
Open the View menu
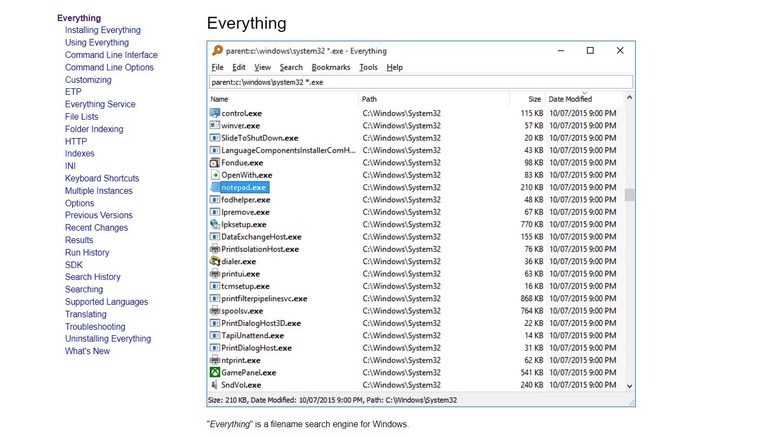[263, 67]
